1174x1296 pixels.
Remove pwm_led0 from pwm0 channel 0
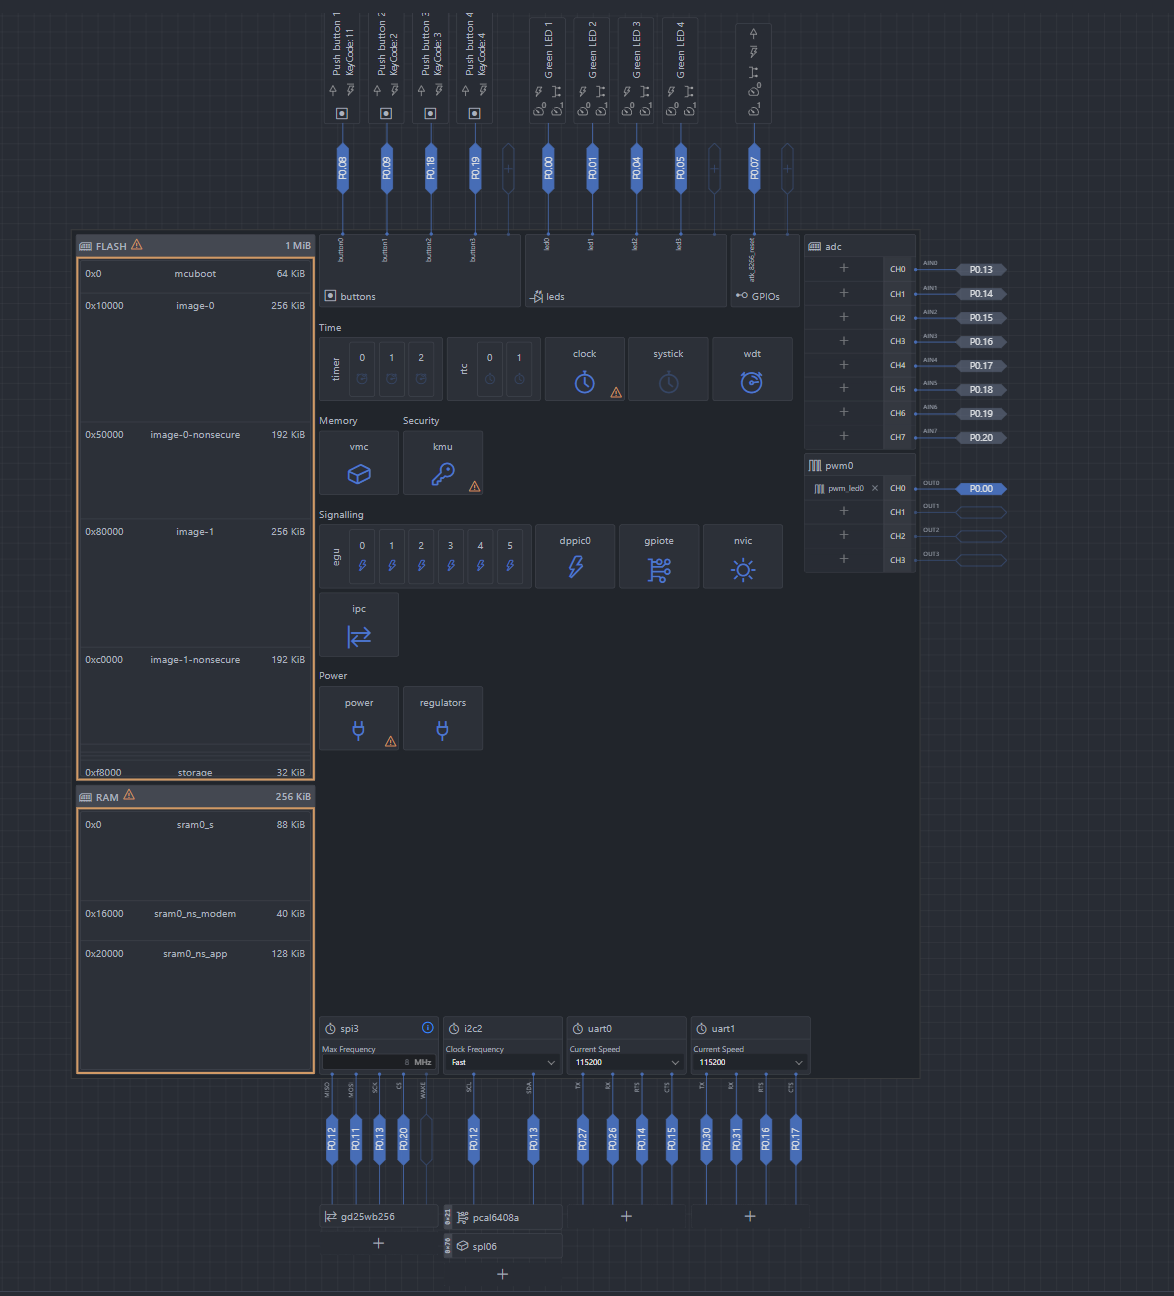(x=875, y=488)
